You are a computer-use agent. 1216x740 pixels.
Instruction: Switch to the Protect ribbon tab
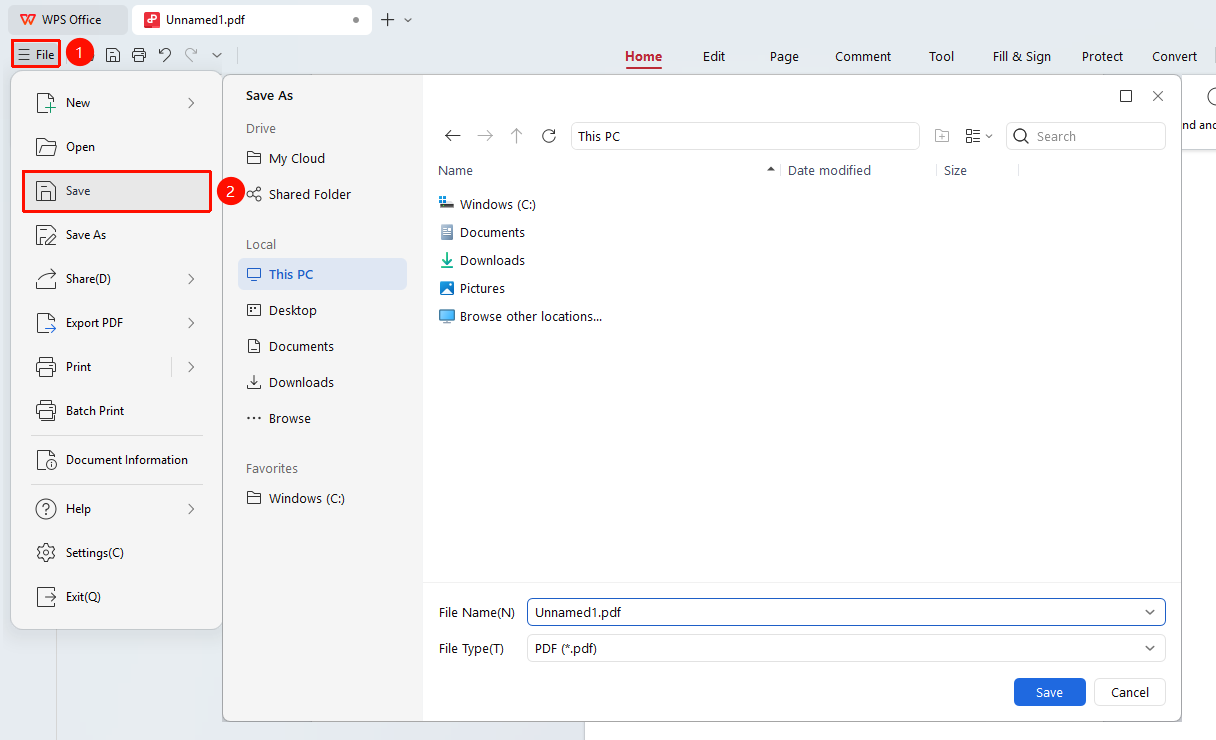click(1102, 57)
